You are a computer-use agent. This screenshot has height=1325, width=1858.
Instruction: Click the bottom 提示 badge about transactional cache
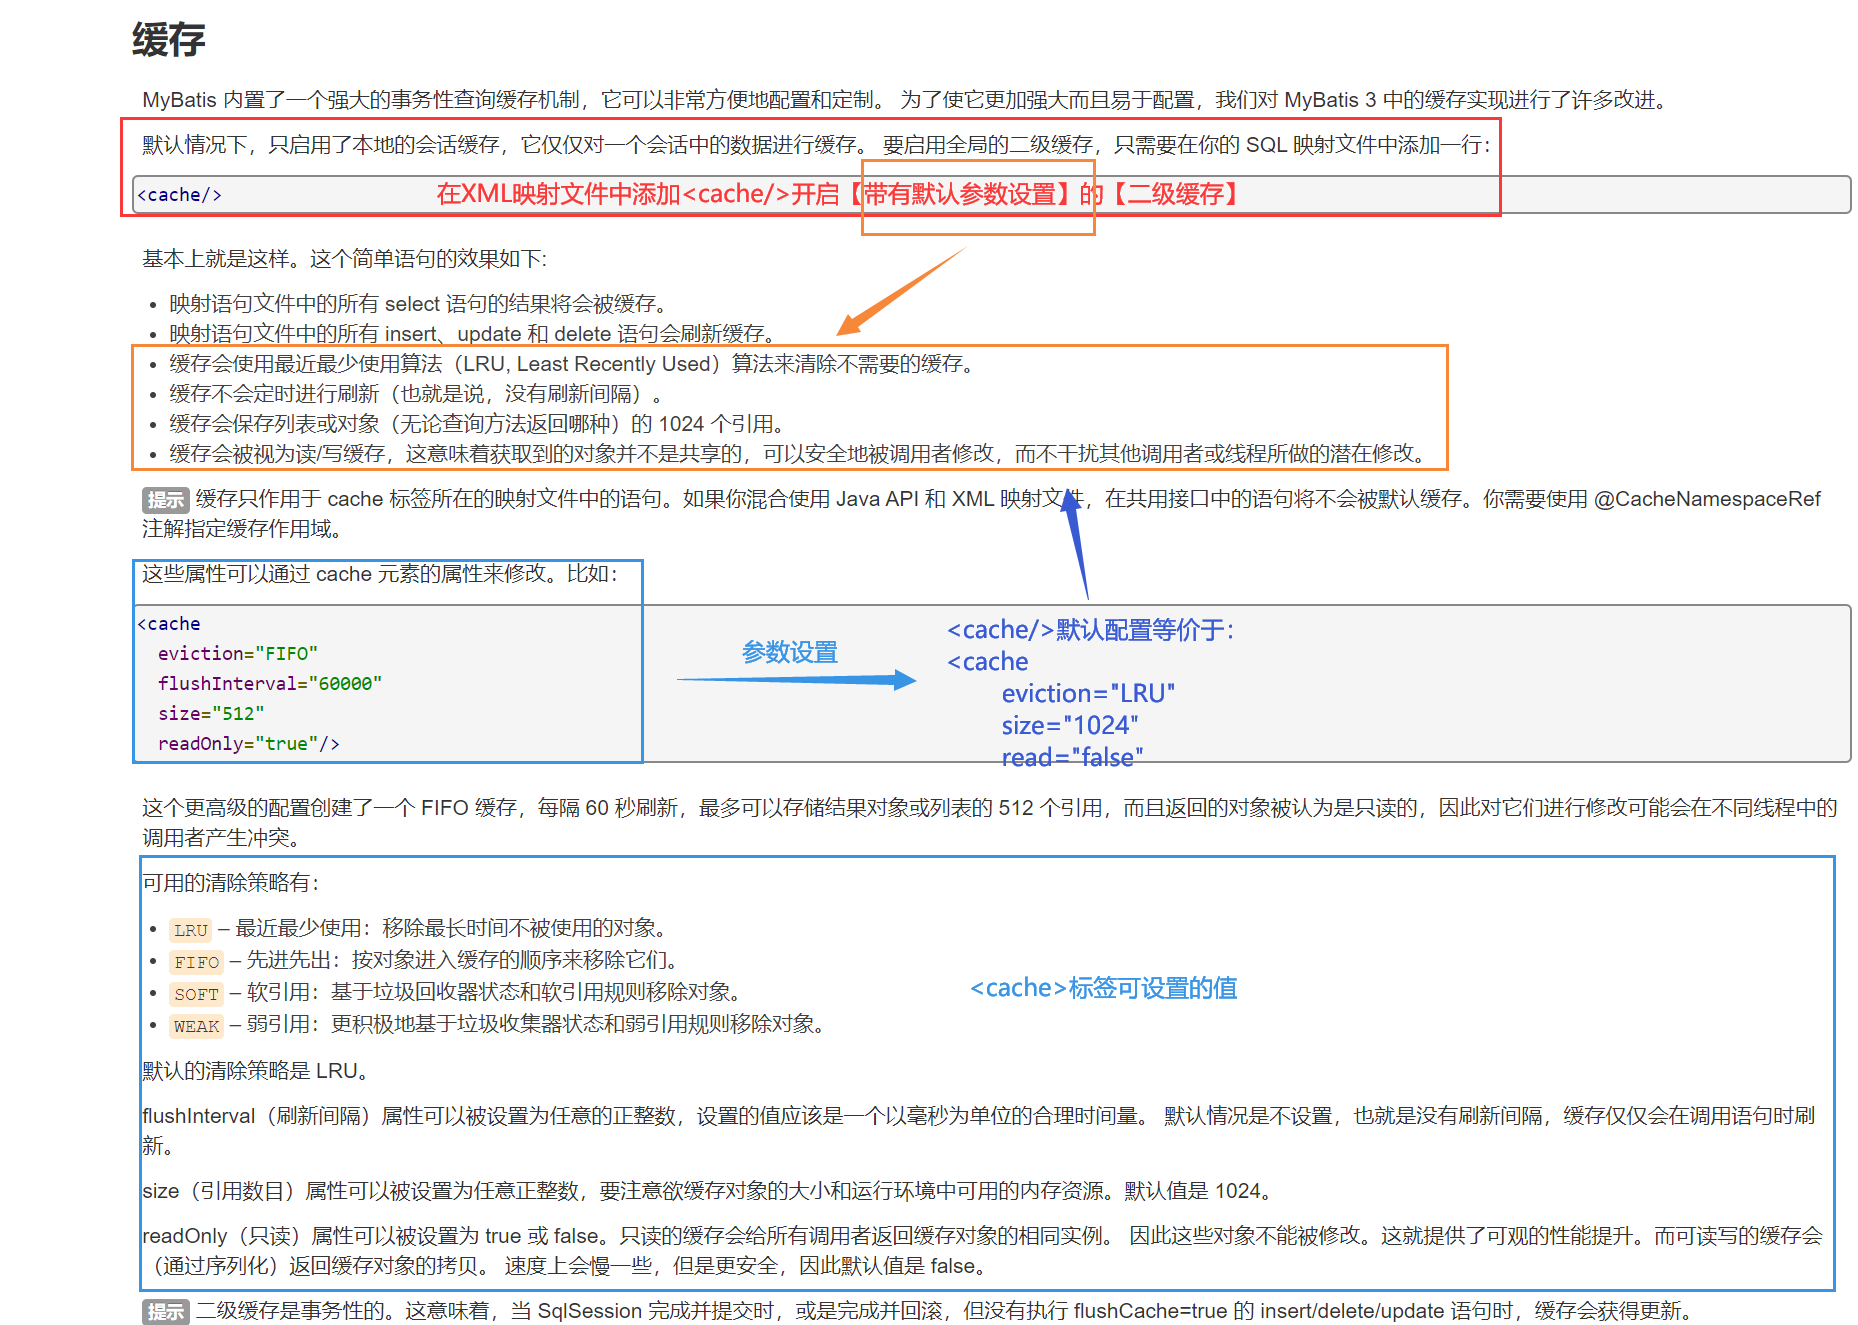165,1311
